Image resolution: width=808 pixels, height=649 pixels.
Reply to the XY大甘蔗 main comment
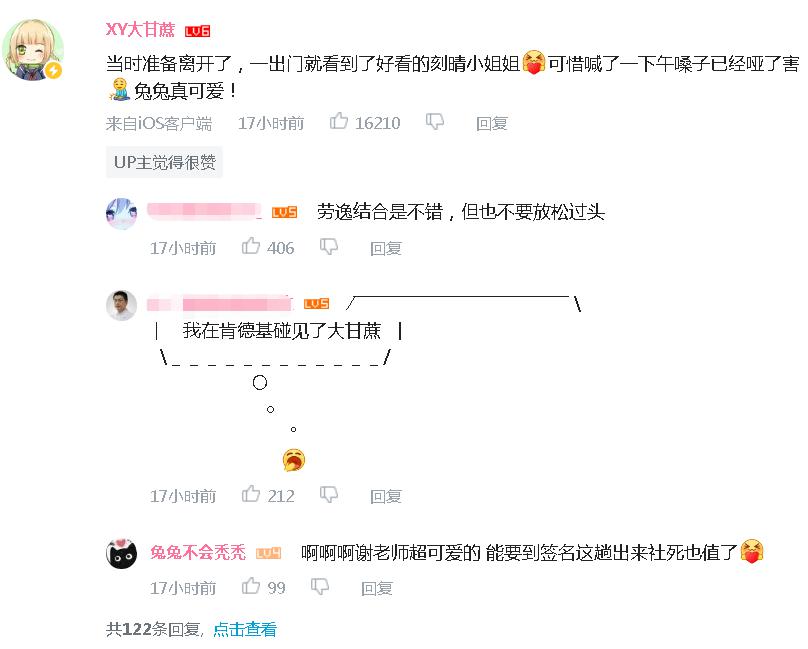coord(492,124)
